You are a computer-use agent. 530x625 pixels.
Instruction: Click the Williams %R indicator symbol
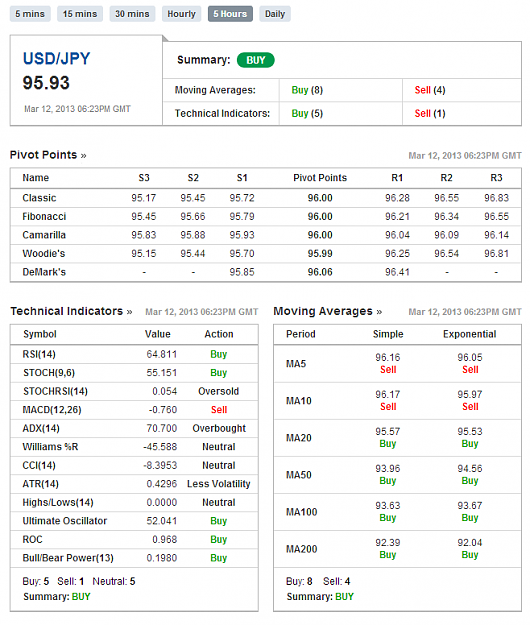(x=50, y=447)
